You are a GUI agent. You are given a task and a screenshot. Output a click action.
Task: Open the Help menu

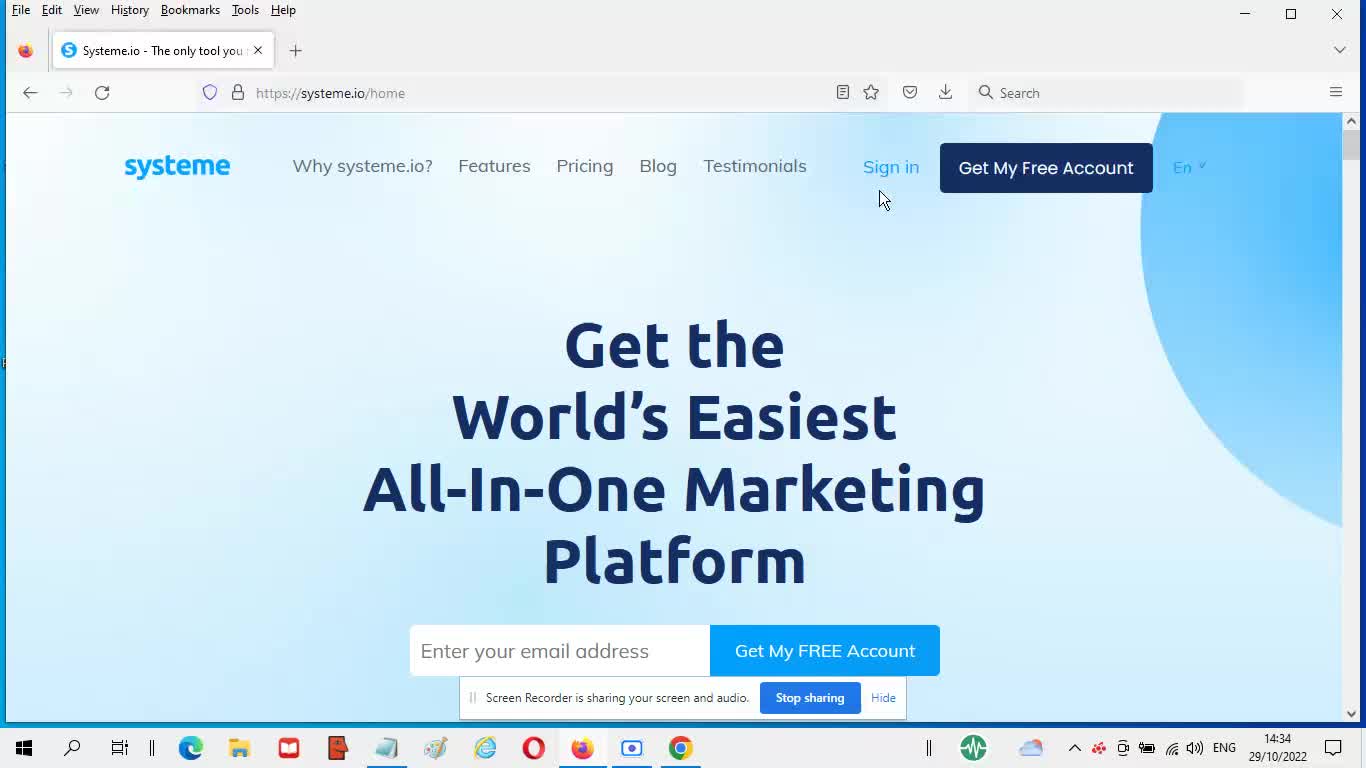tap(283, 10)
